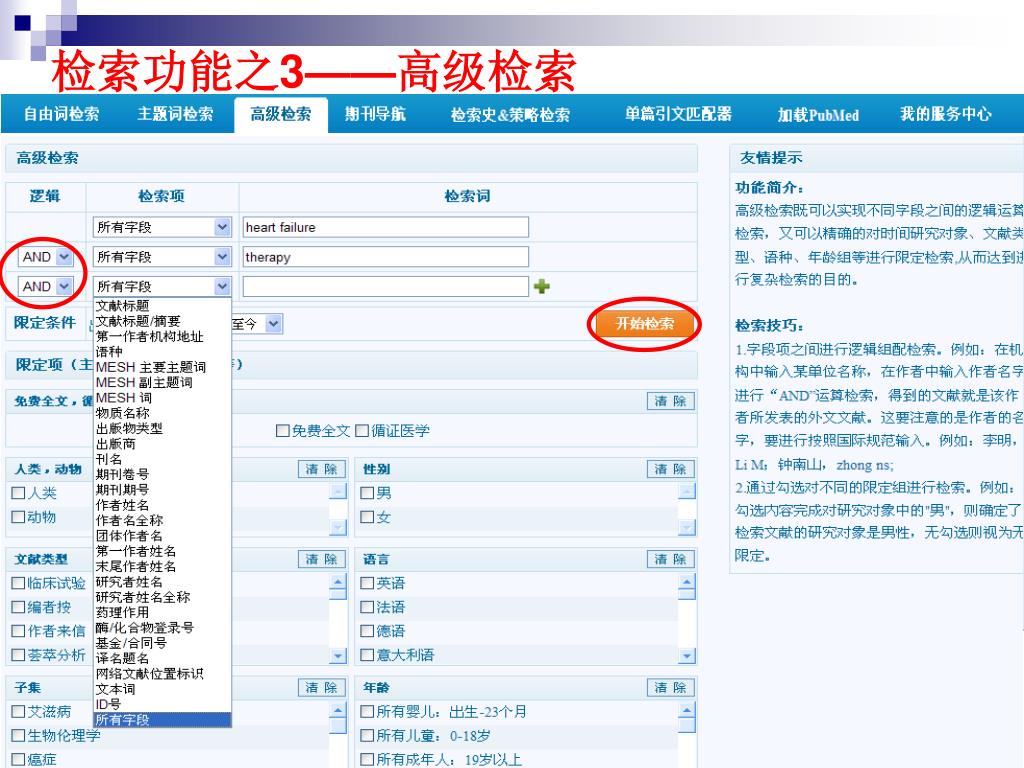
Task: Pick MESH 副主题词 option
Action: pos(162,383)
